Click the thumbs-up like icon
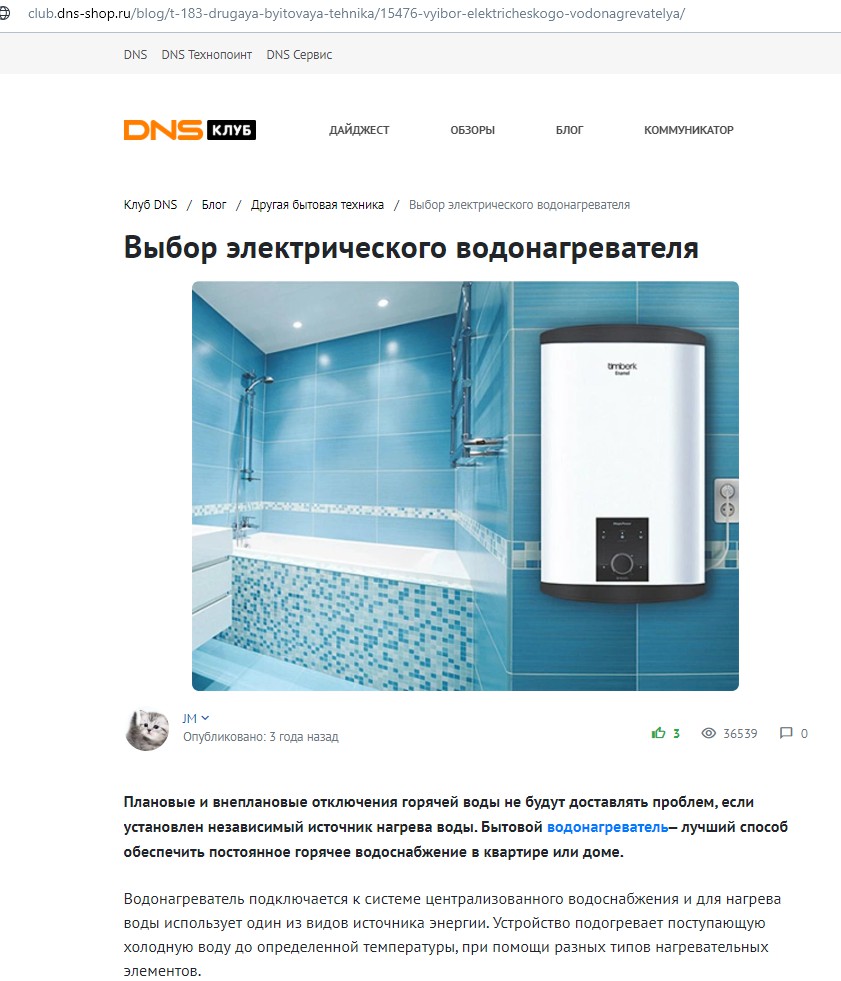Screen dimensions: 841x981 [658, 733]
